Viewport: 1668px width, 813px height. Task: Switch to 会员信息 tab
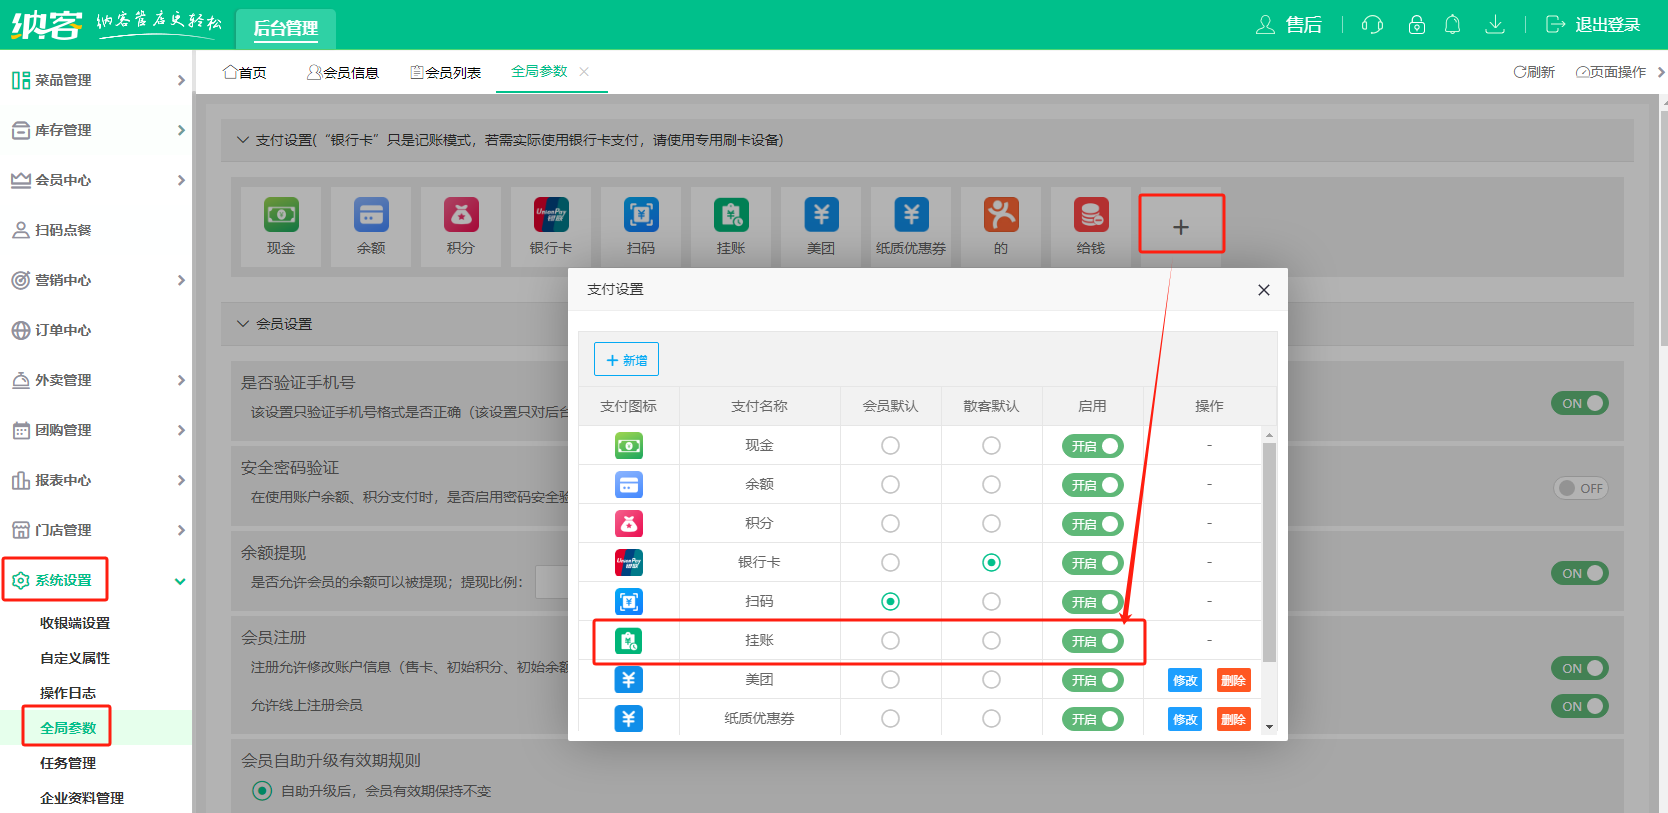343,72
